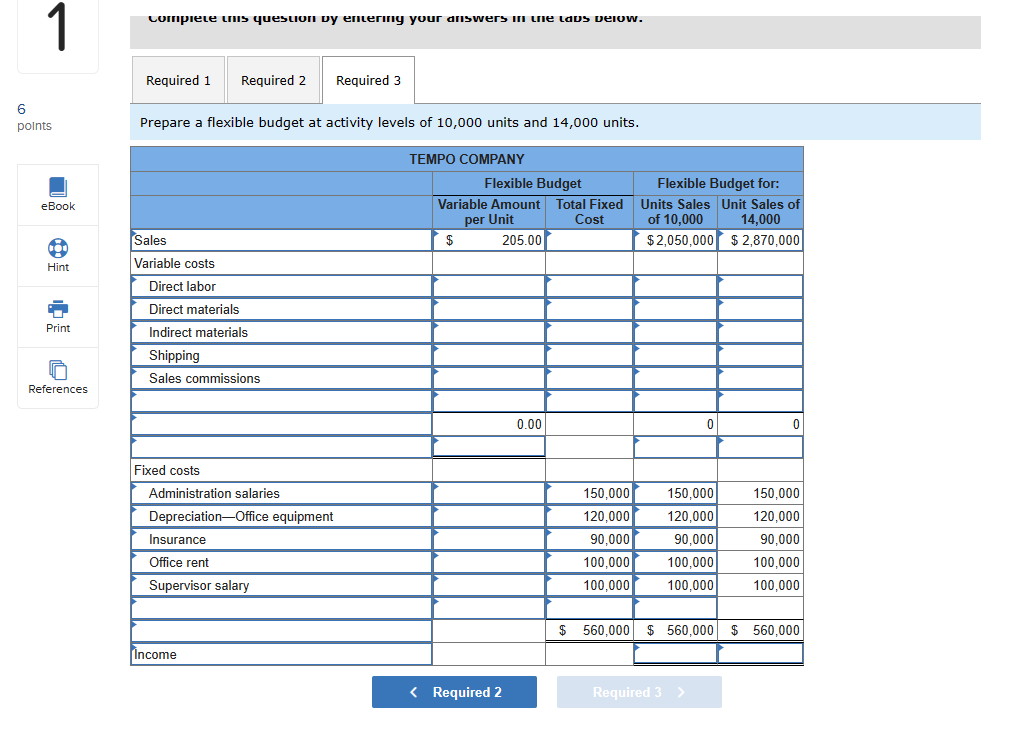Click the Direct labor variable amount cell
The width and height of the screenshot is (1033, 743).
point(488,286)
